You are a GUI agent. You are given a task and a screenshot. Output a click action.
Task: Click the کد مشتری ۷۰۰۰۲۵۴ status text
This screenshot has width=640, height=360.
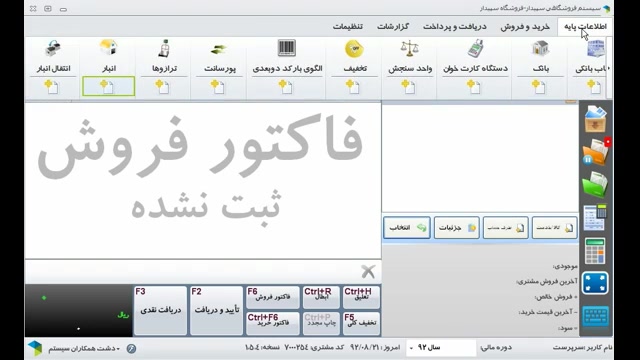click(x=314, y=347)
